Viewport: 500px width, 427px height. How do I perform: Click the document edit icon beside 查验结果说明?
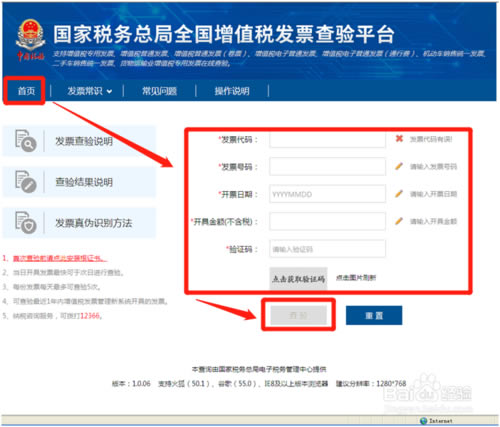tap(25, 182)
